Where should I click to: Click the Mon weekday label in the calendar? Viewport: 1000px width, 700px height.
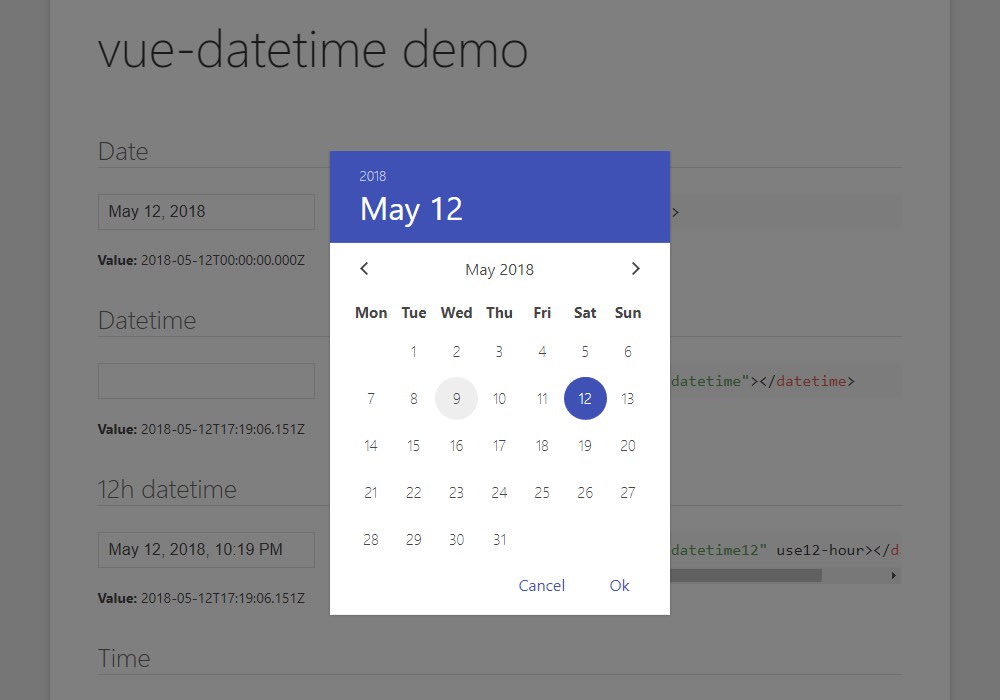[370, 312]
